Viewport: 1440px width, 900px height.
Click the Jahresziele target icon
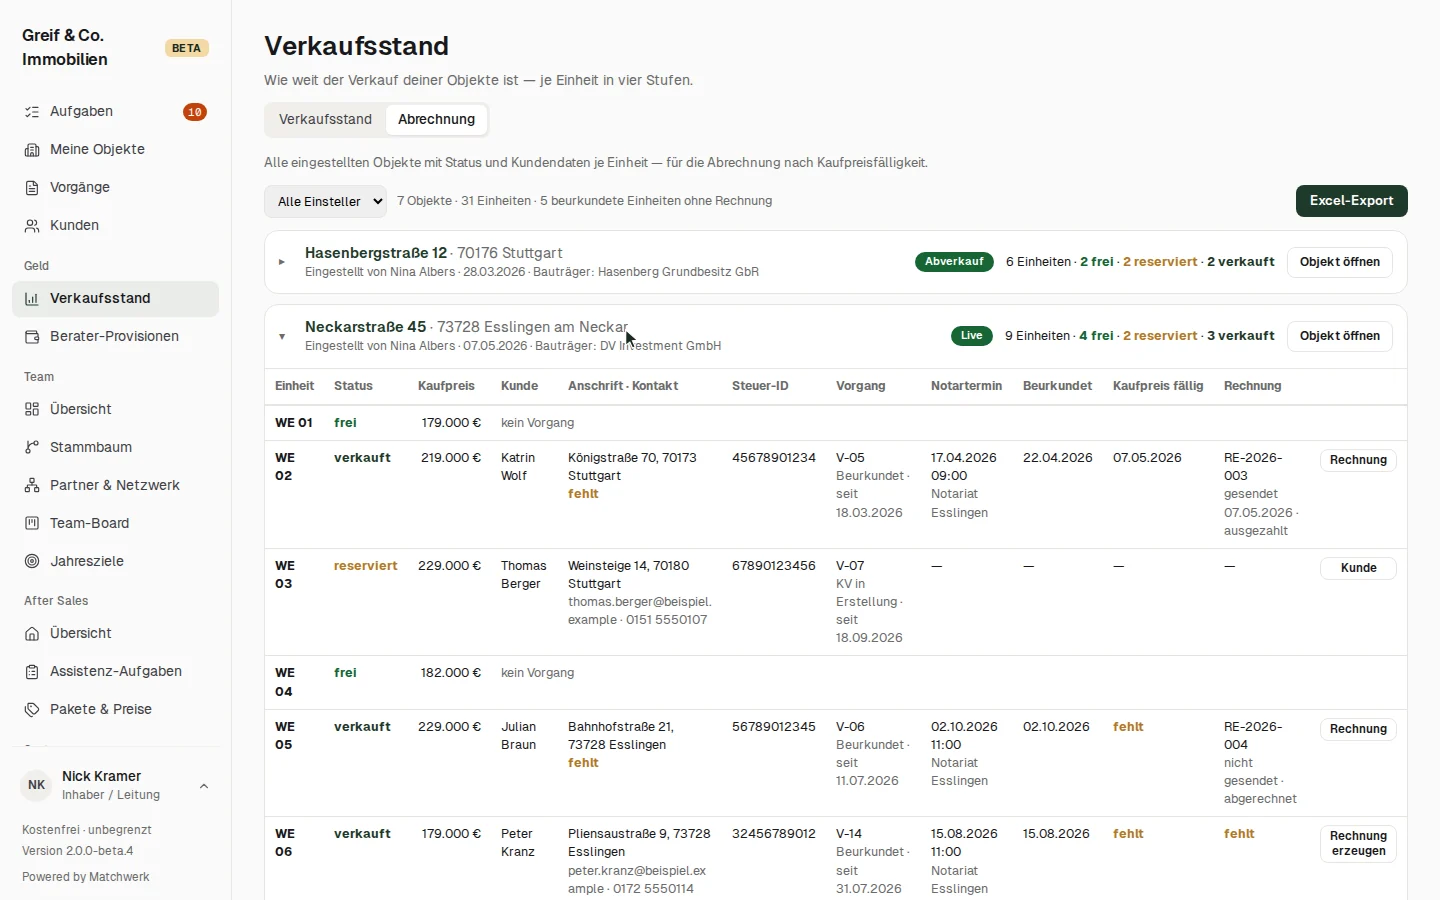pyautogui.click(x=32, y=561)
